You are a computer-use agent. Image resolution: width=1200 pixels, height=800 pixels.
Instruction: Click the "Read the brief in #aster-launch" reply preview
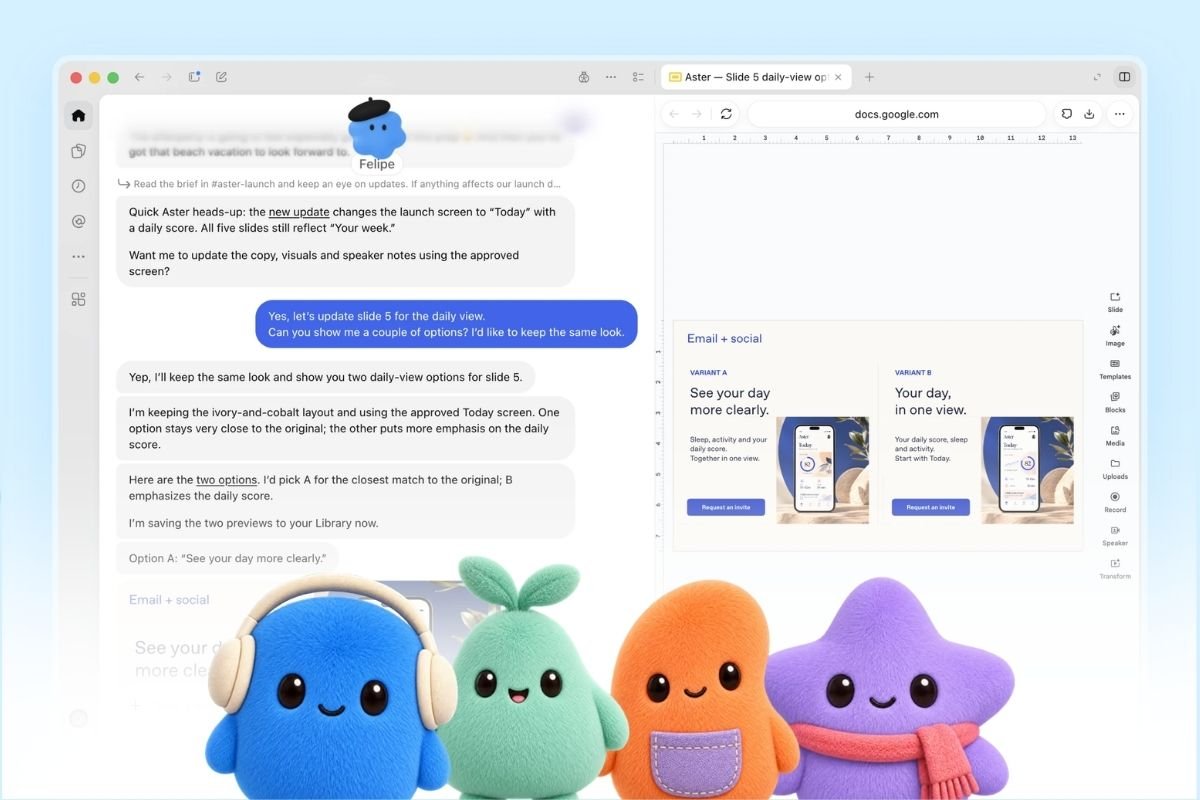point(339,184)
